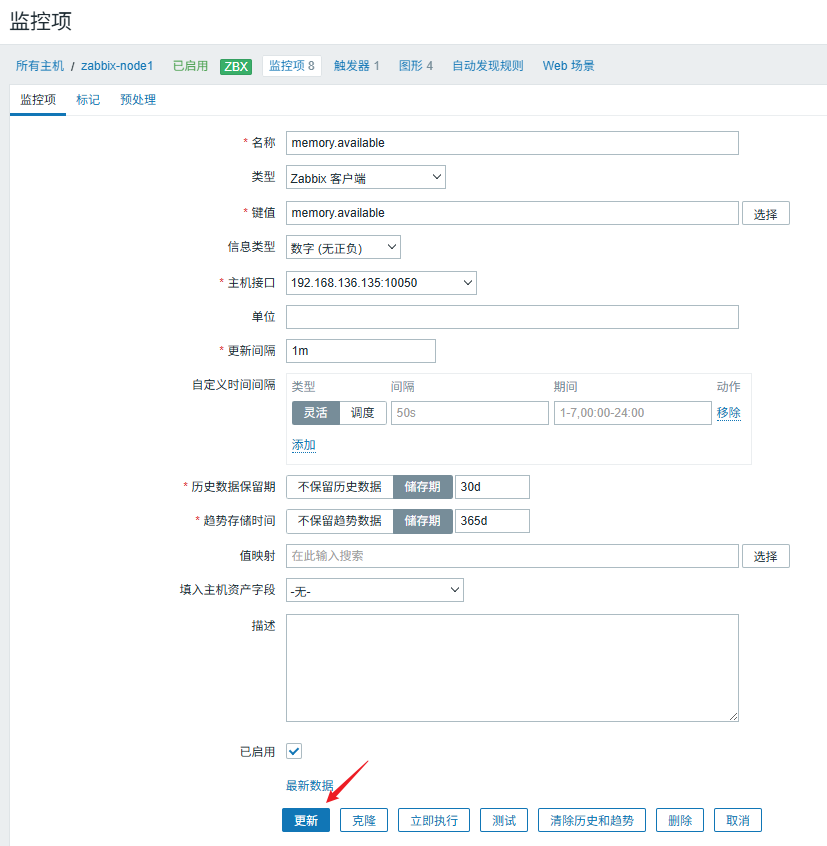This screenshot has height=846, width=827.
Task: Click the 更新 button
Action: (x=306, y=820)
